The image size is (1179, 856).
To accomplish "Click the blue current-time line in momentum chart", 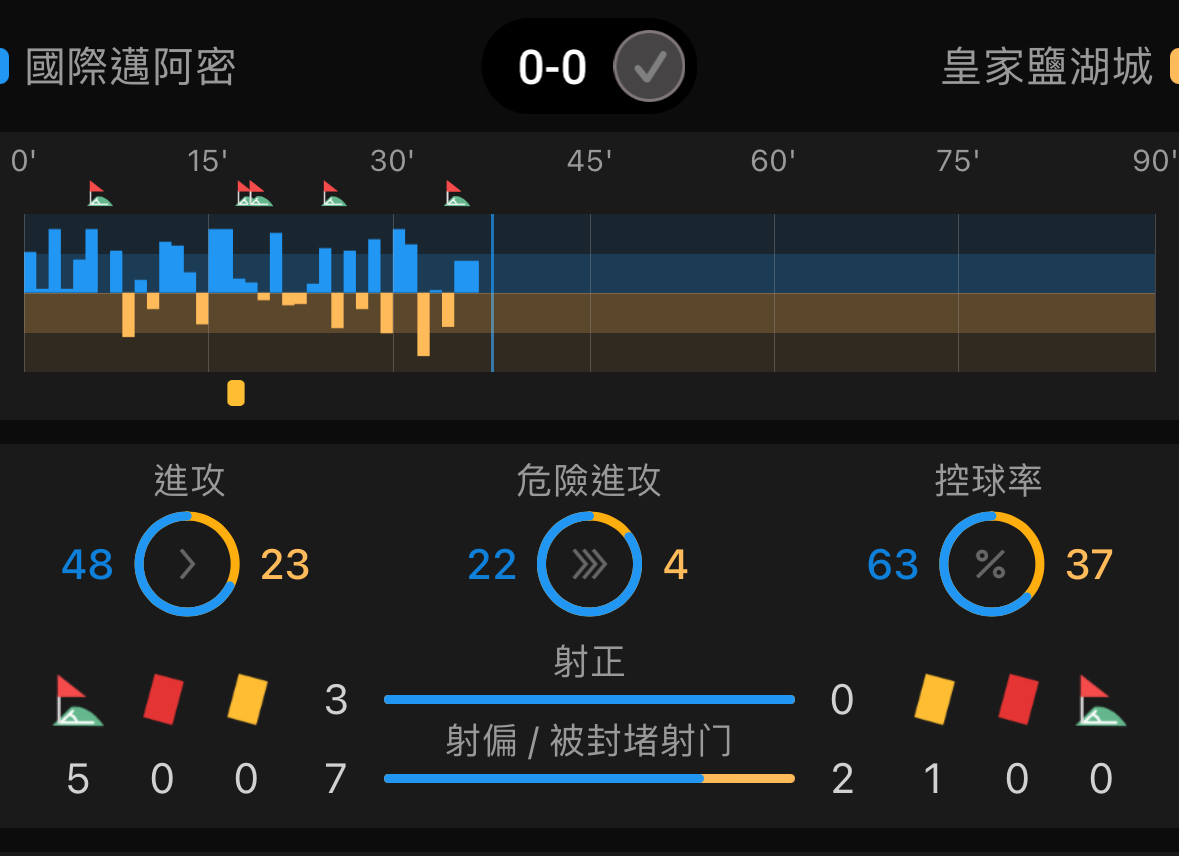I will [493, 293].
